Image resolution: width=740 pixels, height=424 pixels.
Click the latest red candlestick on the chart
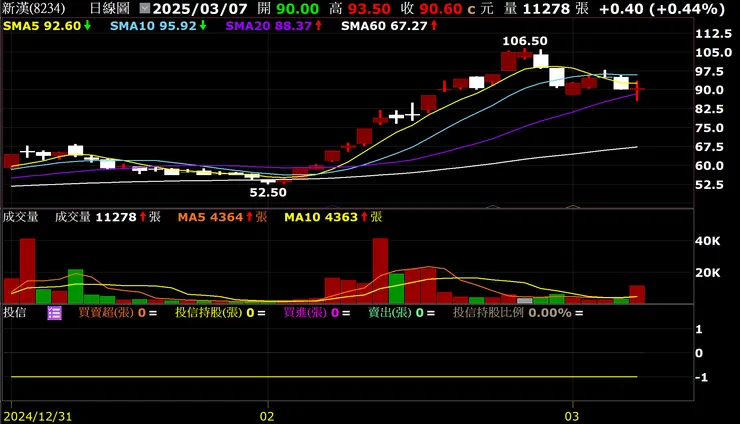point(637,90)
